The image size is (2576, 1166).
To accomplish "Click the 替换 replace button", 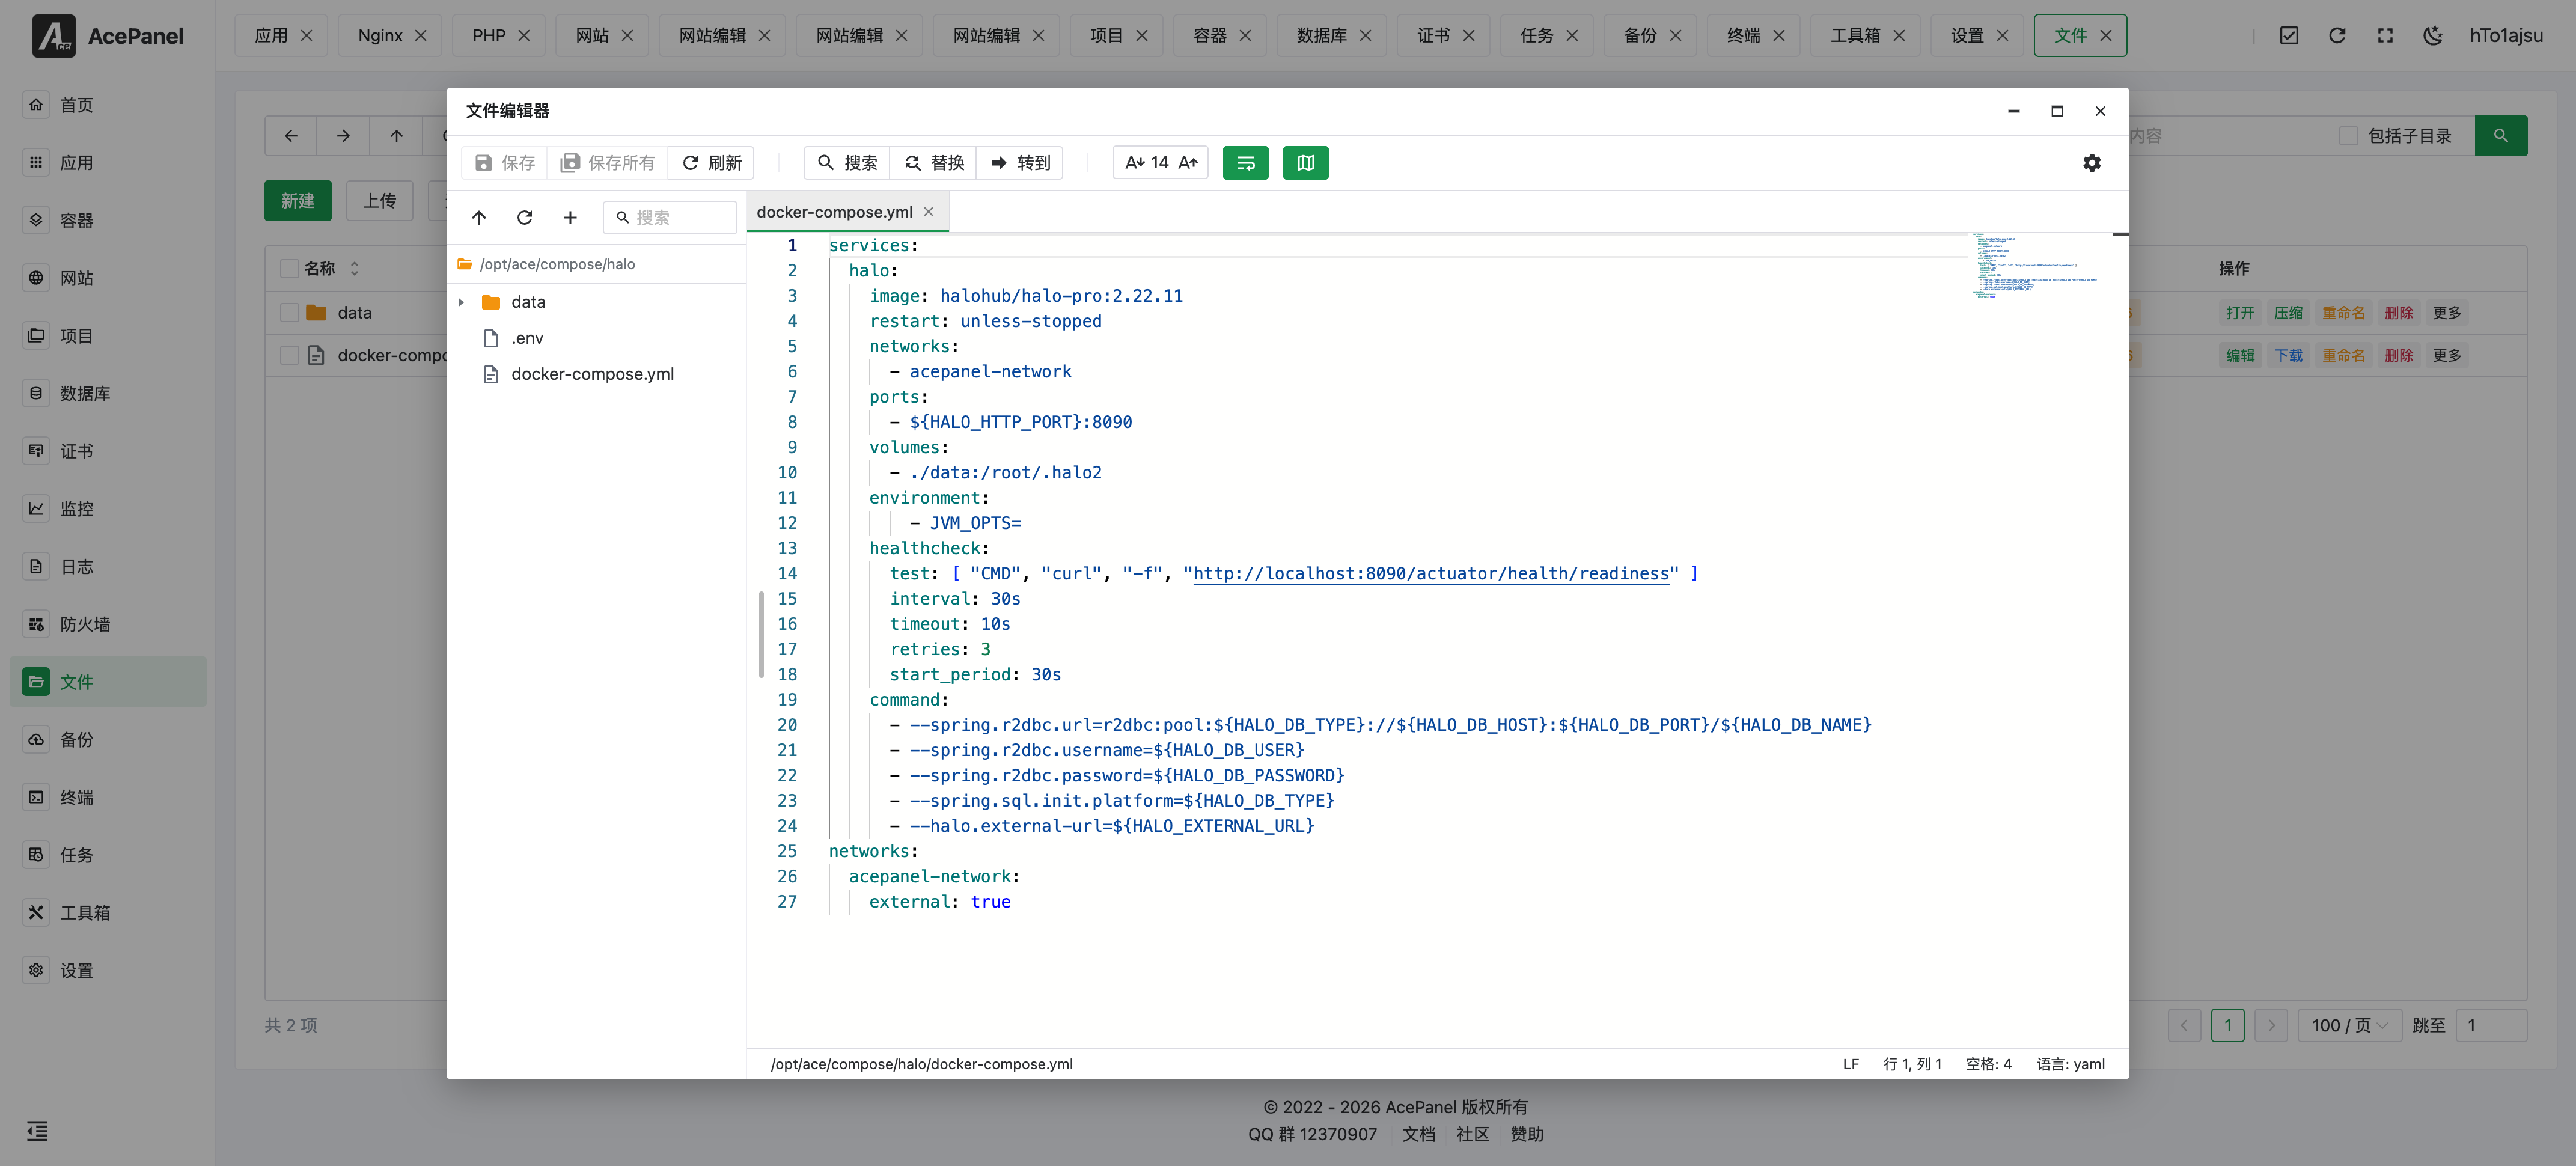I will tap(934, 163).
